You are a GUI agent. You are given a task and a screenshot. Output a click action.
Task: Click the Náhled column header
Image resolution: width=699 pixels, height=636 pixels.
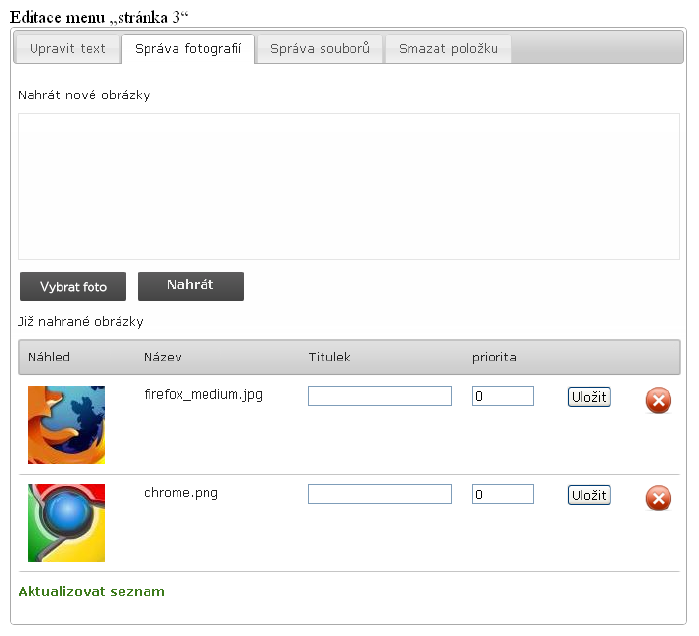(x=49, y=357)
